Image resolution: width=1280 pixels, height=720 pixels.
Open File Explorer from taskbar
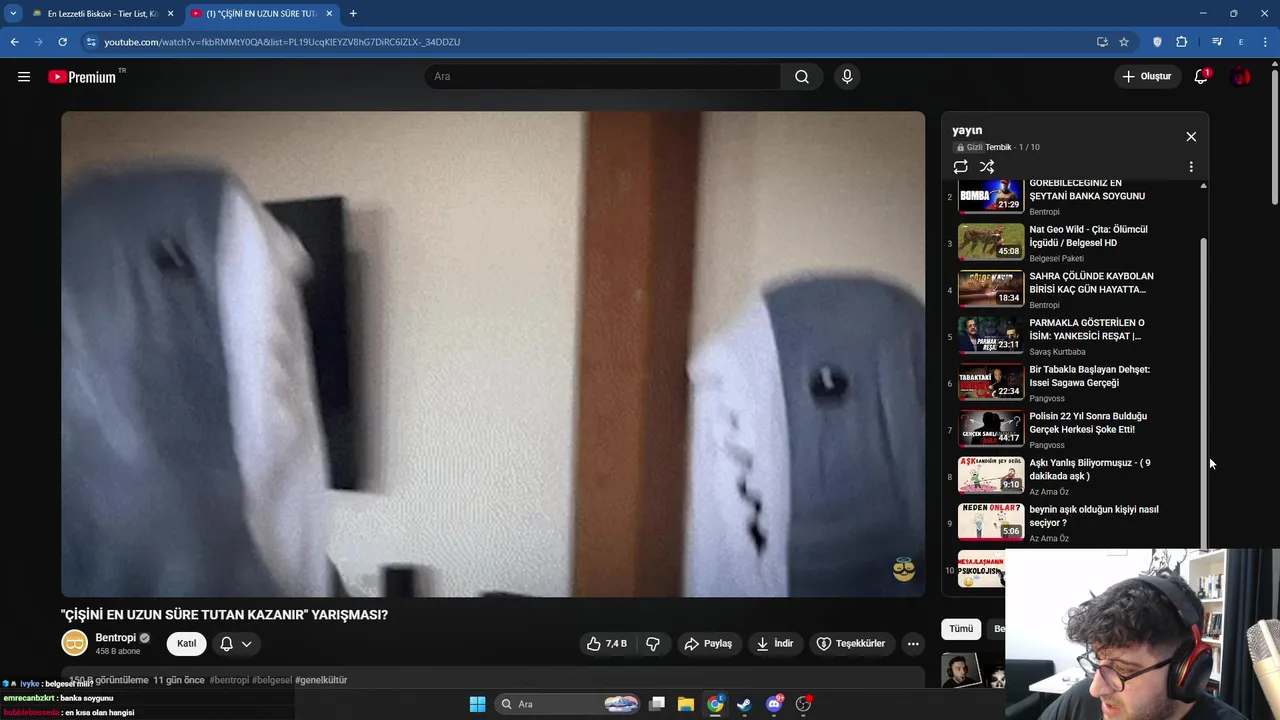pyautogui.click(x=686, y=704)
